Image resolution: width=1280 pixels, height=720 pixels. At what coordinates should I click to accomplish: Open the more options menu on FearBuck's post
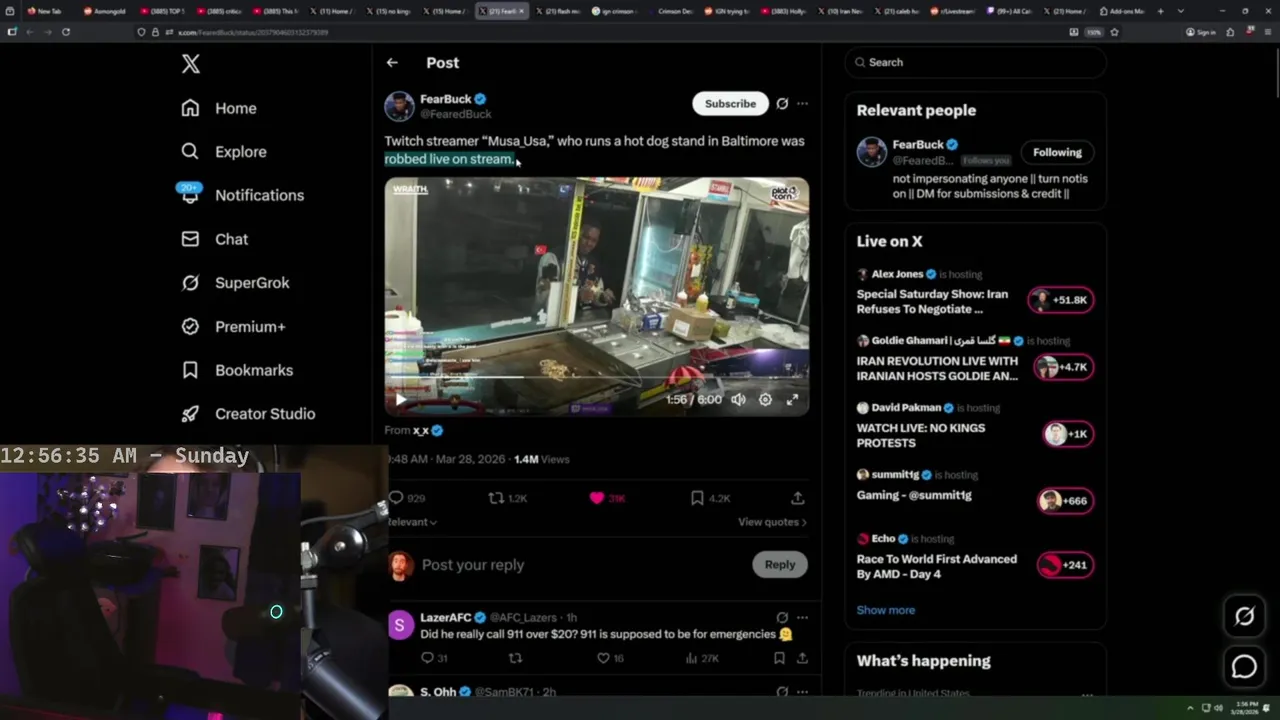coord(802,103)
